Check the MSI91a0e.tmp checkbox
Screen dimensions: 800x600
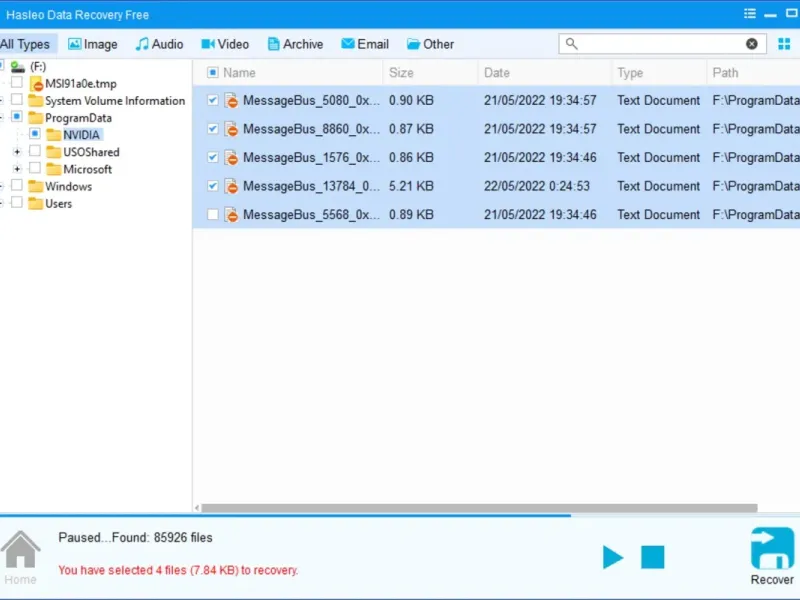17,82
